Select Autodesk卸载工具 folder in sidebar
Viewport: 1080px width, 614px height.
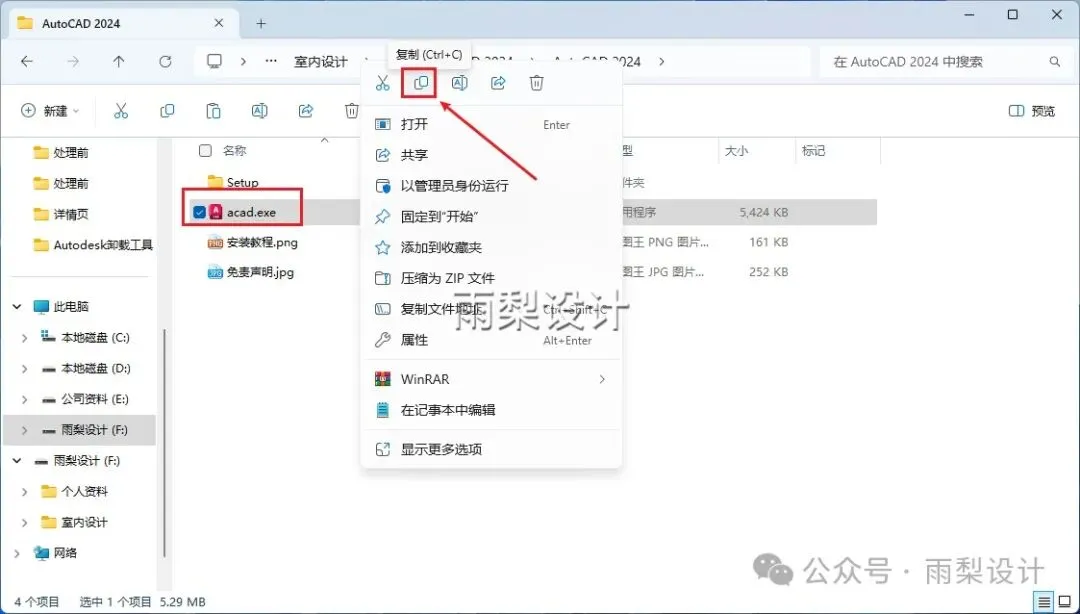(x=92, y=245)
